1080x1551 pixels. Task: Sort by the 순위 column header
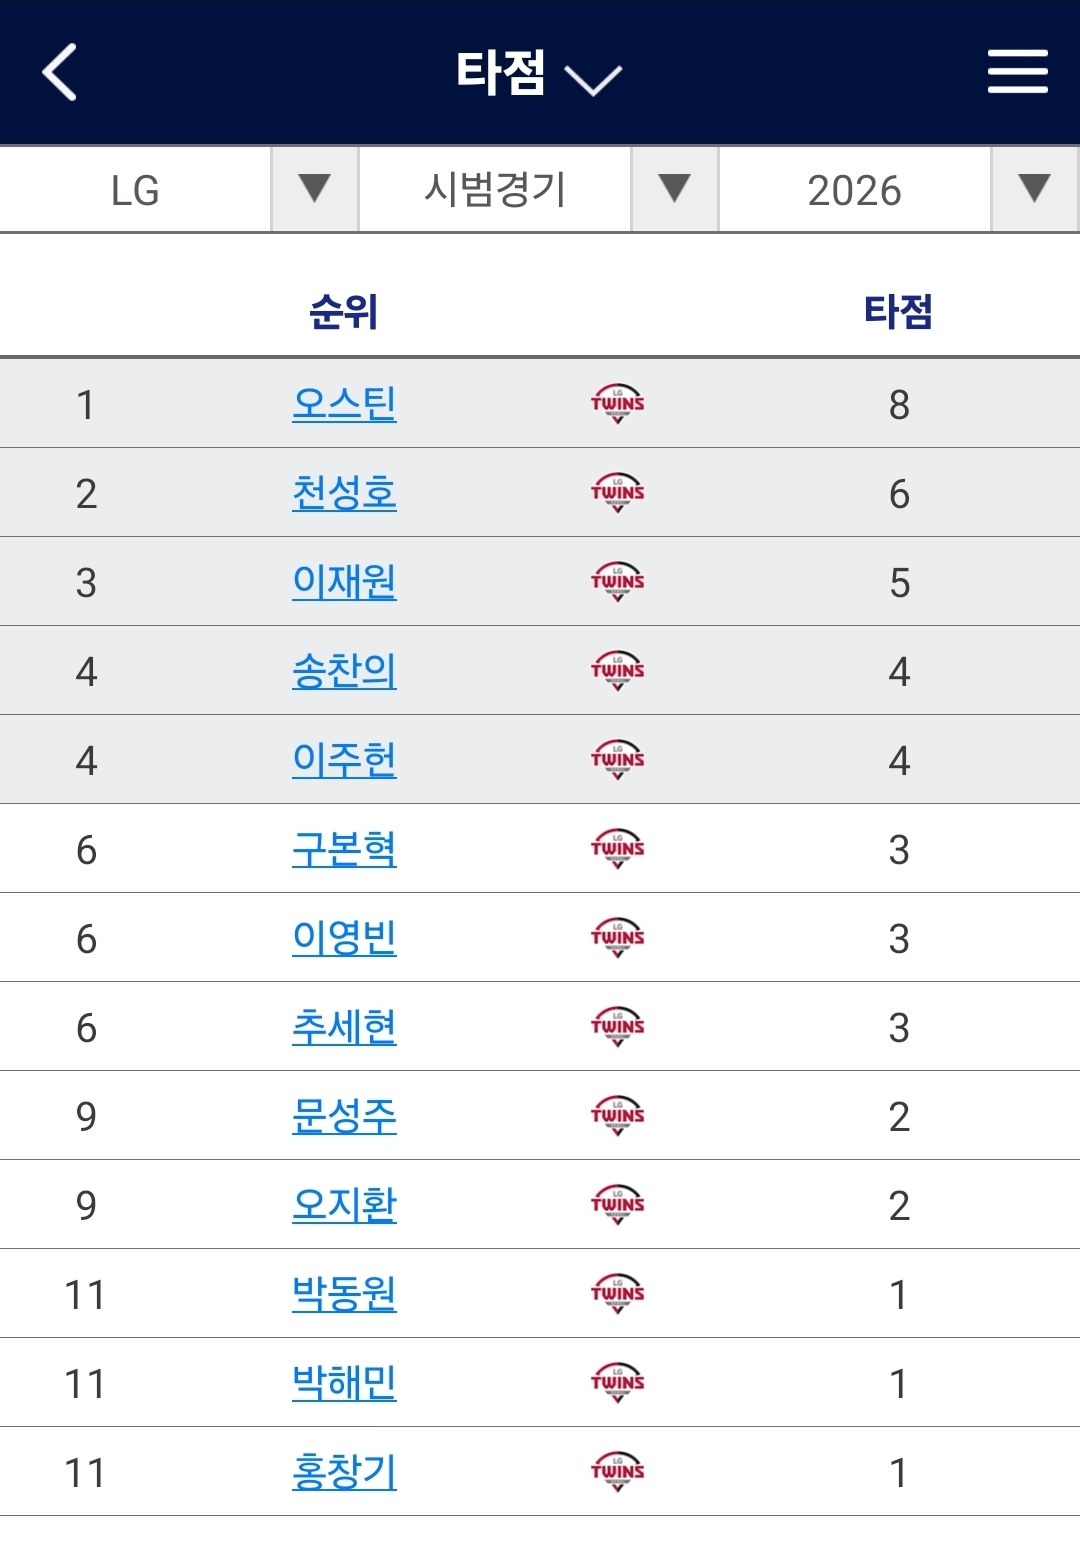point(343,312)
